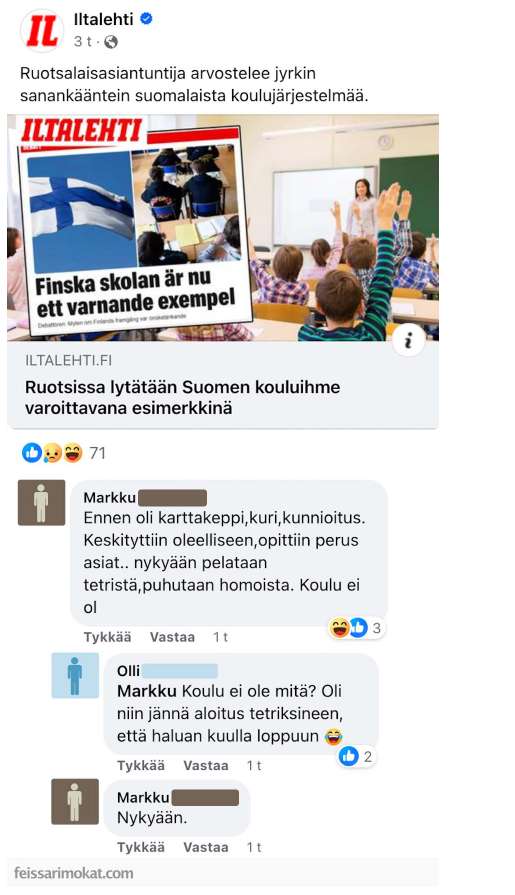Click Vastaa under Olli's reply

206,765
